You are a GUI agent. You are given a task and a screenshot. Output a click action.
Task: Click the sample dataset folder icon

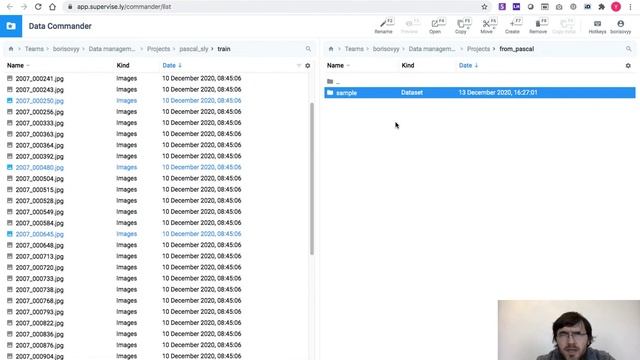pos(330,93)
